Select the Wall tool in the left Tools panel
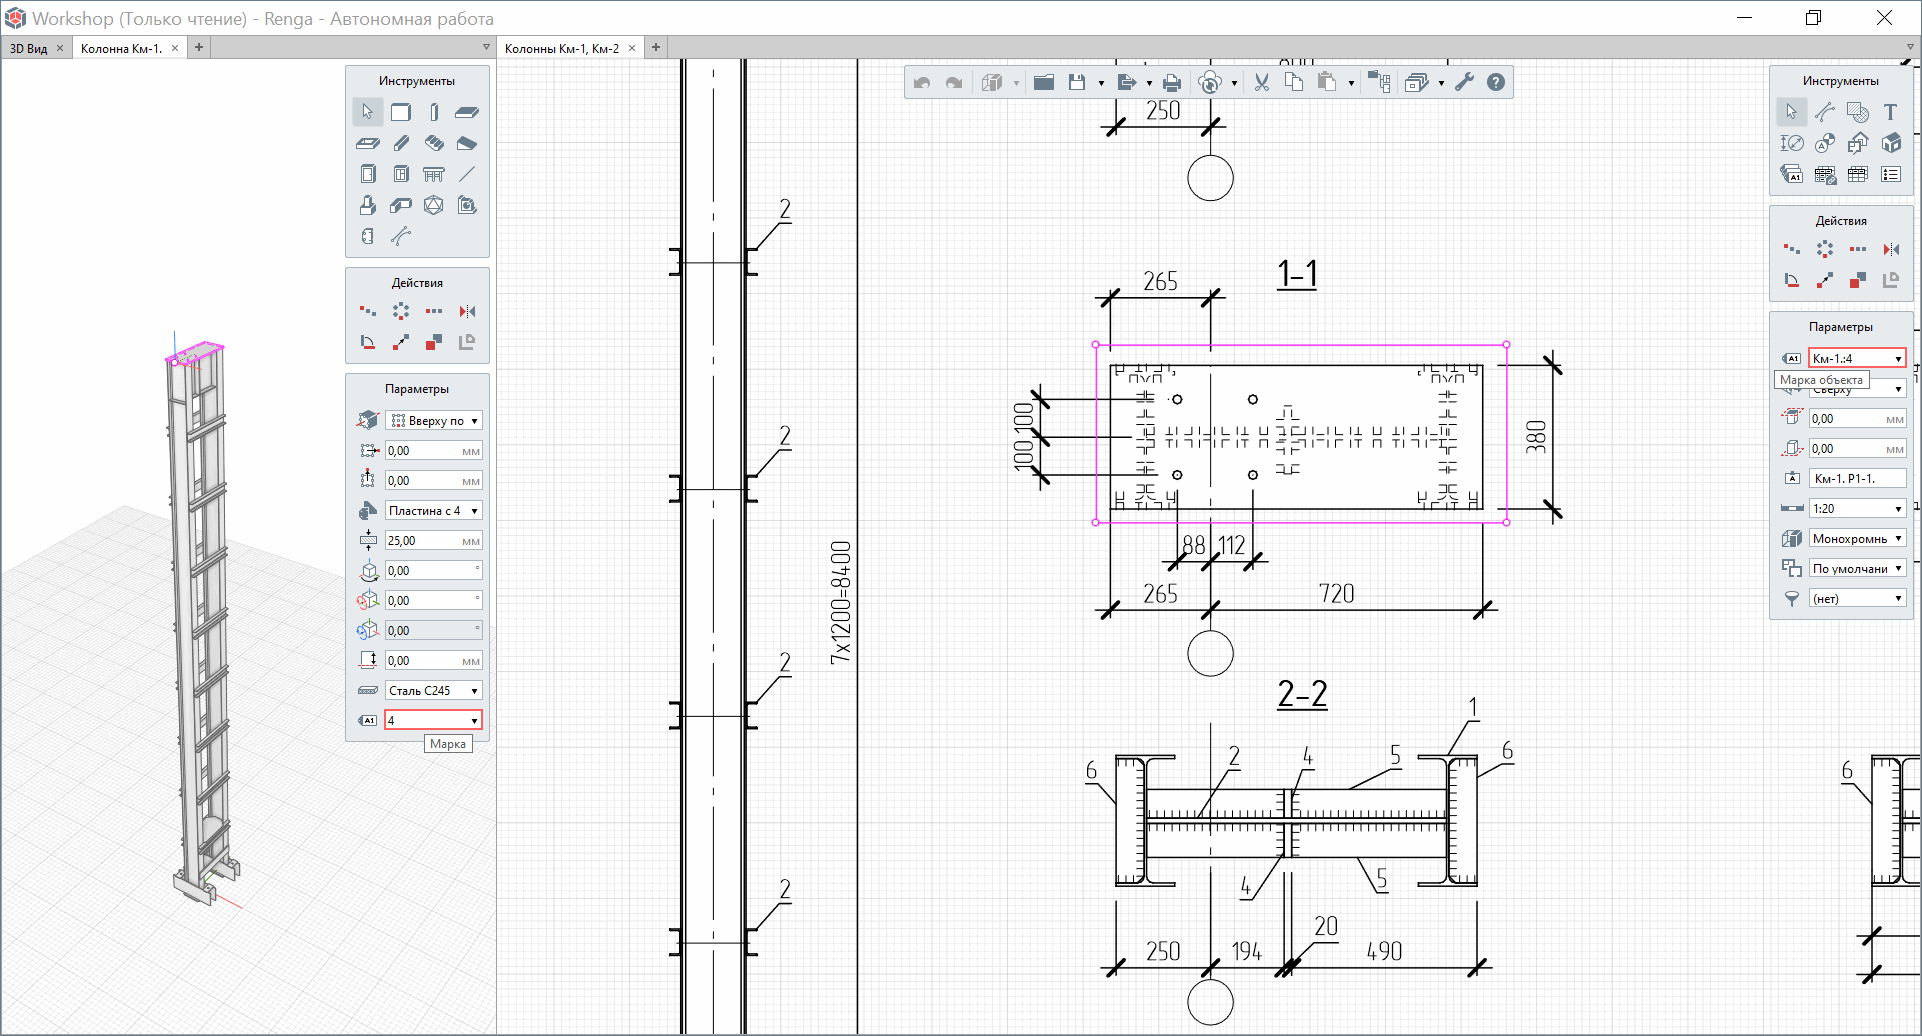1922x1036 pixels. tap(401, 112)
